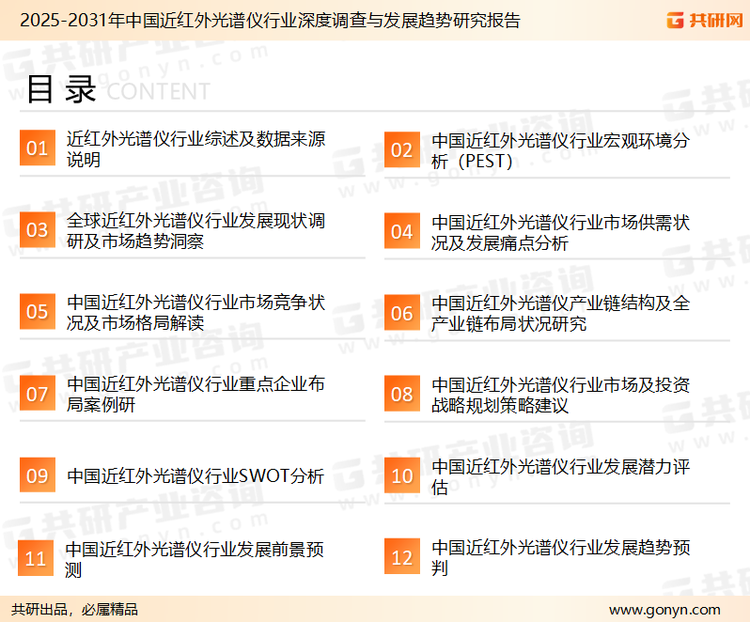Click the orange 11 number badge
Screen dimensions: 750x622
coord(35,558)
